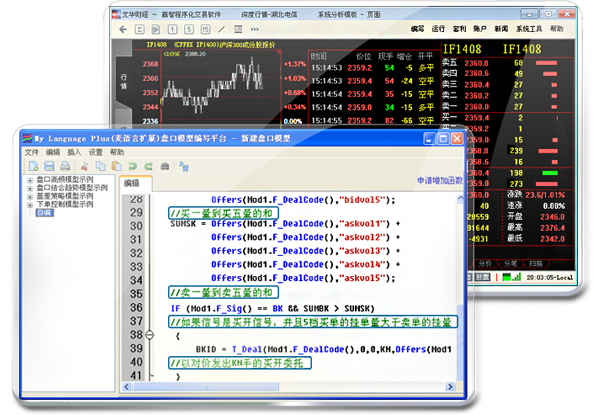Open the 运行 menu in trading window
Image resolution: width=593 pixels, height=415 pixels.
pyautogui.click(x=438, y=29)
